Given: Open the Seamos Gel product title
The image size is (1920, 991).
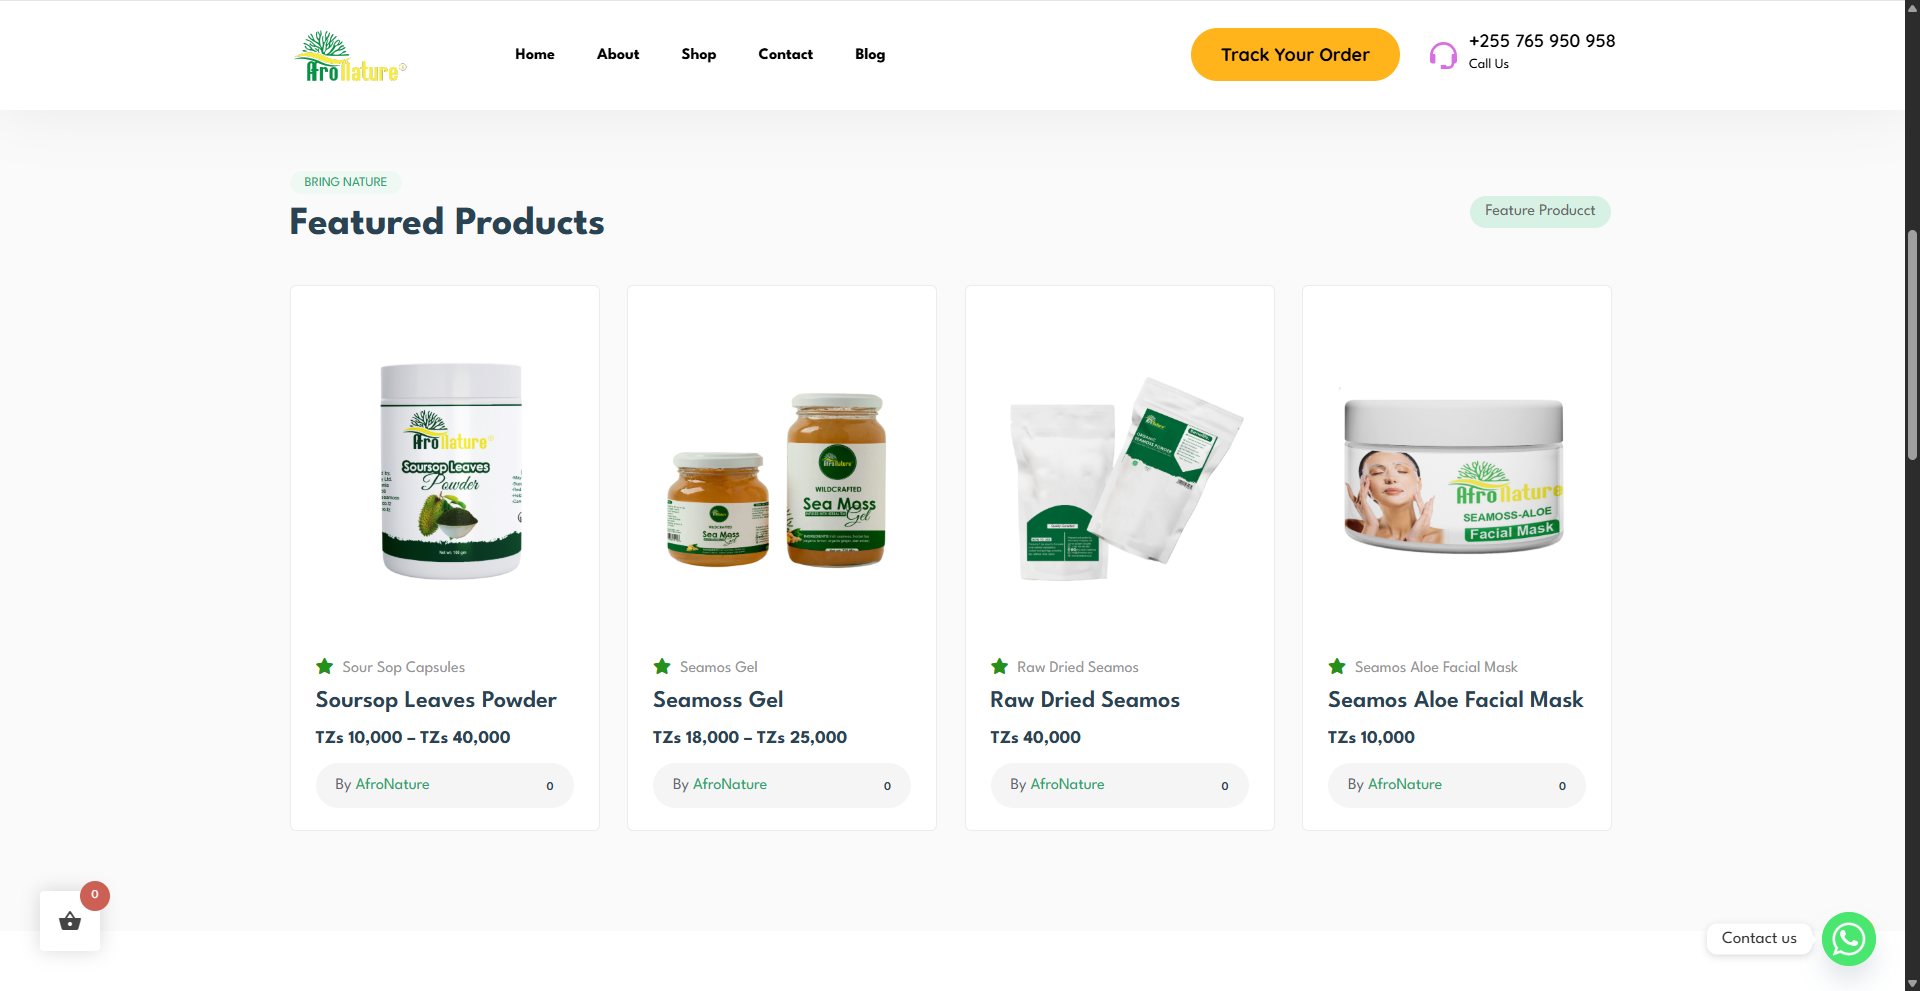Looking at the screenshot, I should [718, 700].
